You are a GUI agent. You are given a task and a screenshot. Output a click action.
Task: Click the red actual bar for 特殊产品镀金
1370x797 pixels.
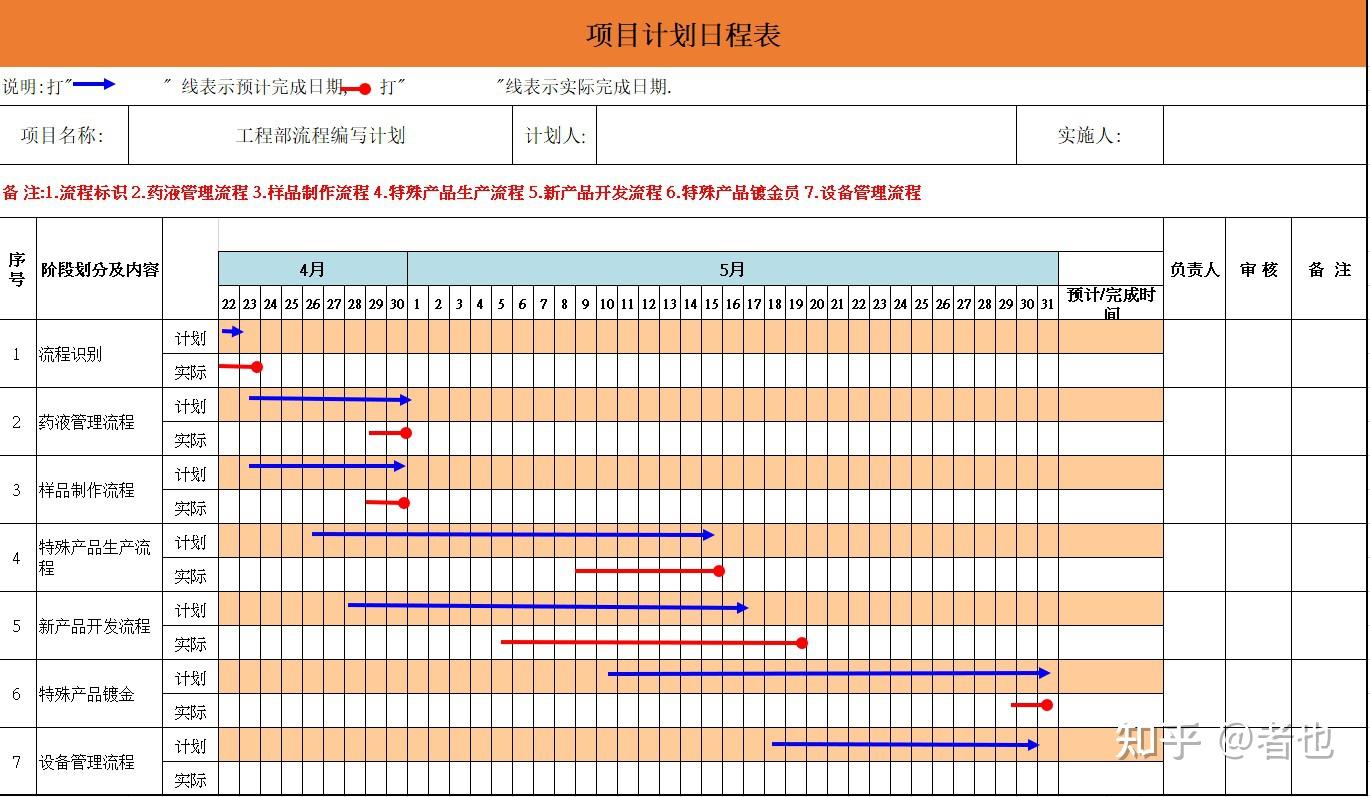[x=1032, y=705]
